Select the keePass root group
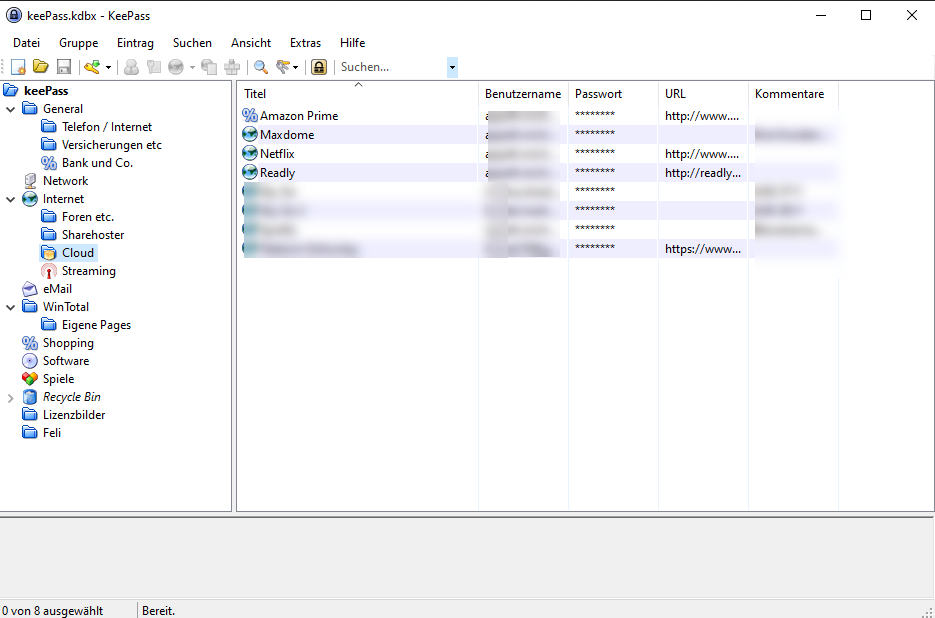935x618 pixels. tap(46, 91)
